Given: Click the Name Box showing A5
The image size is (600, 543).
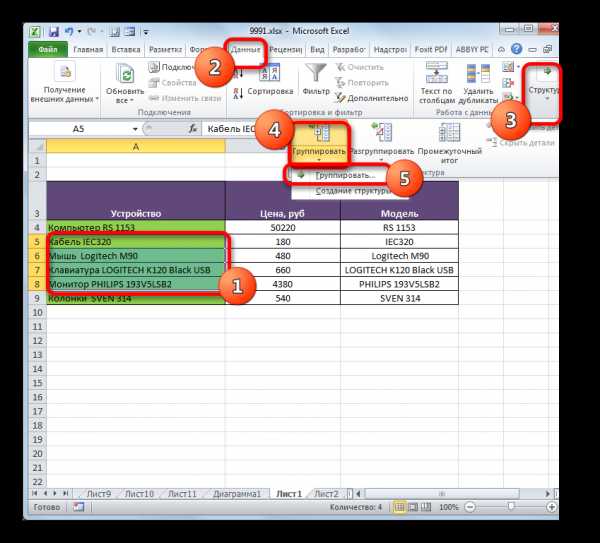Looking at the screenshot, I should point(79,129).
